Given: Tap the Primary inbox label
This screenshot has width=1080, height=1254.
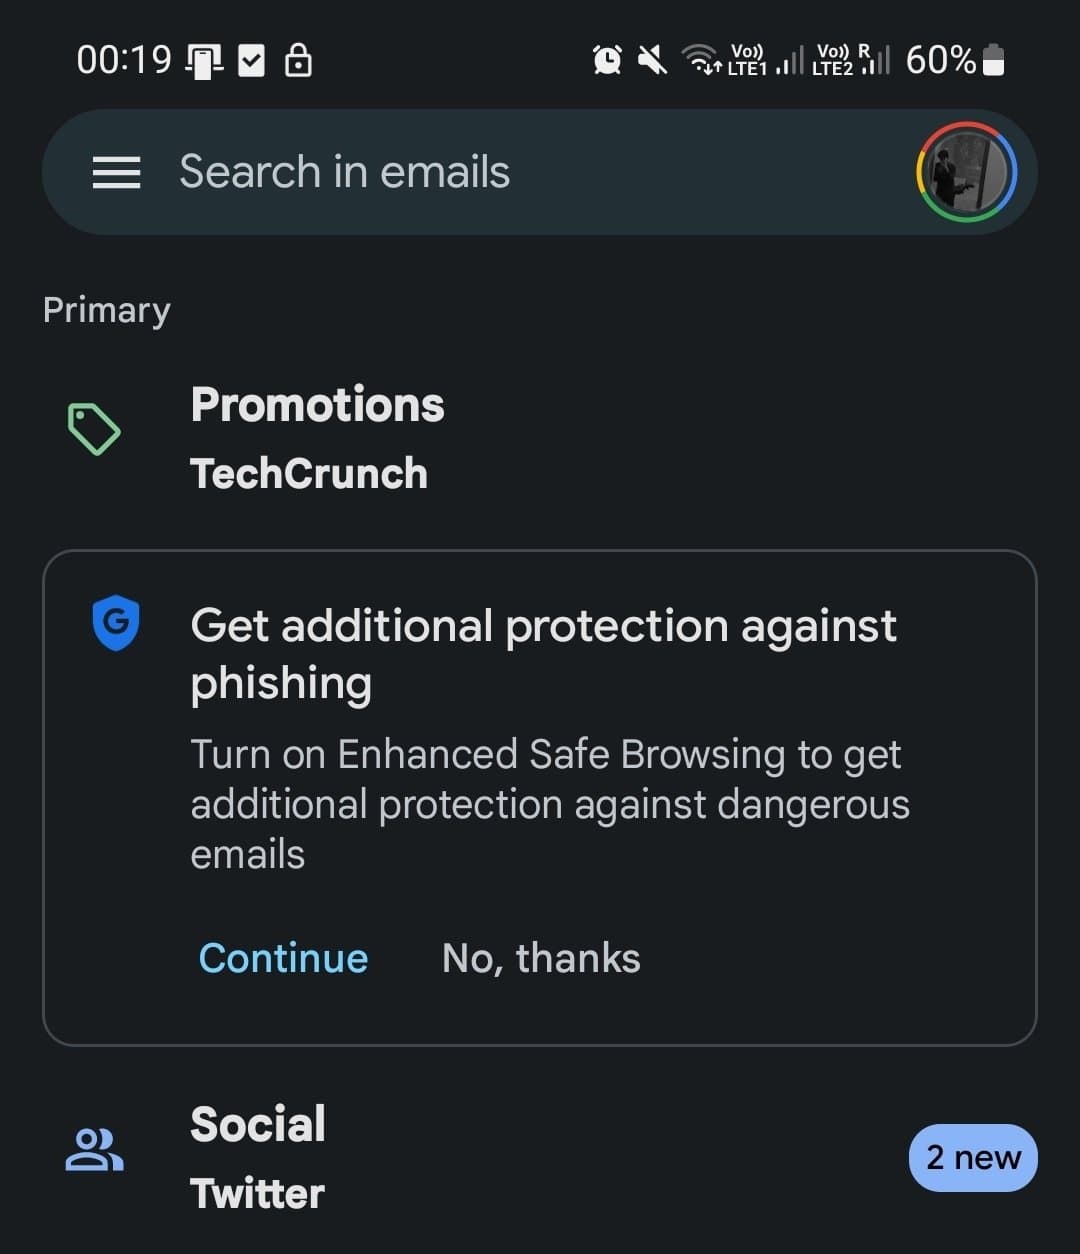Looking at the screenshot, I should click(107, 310).
